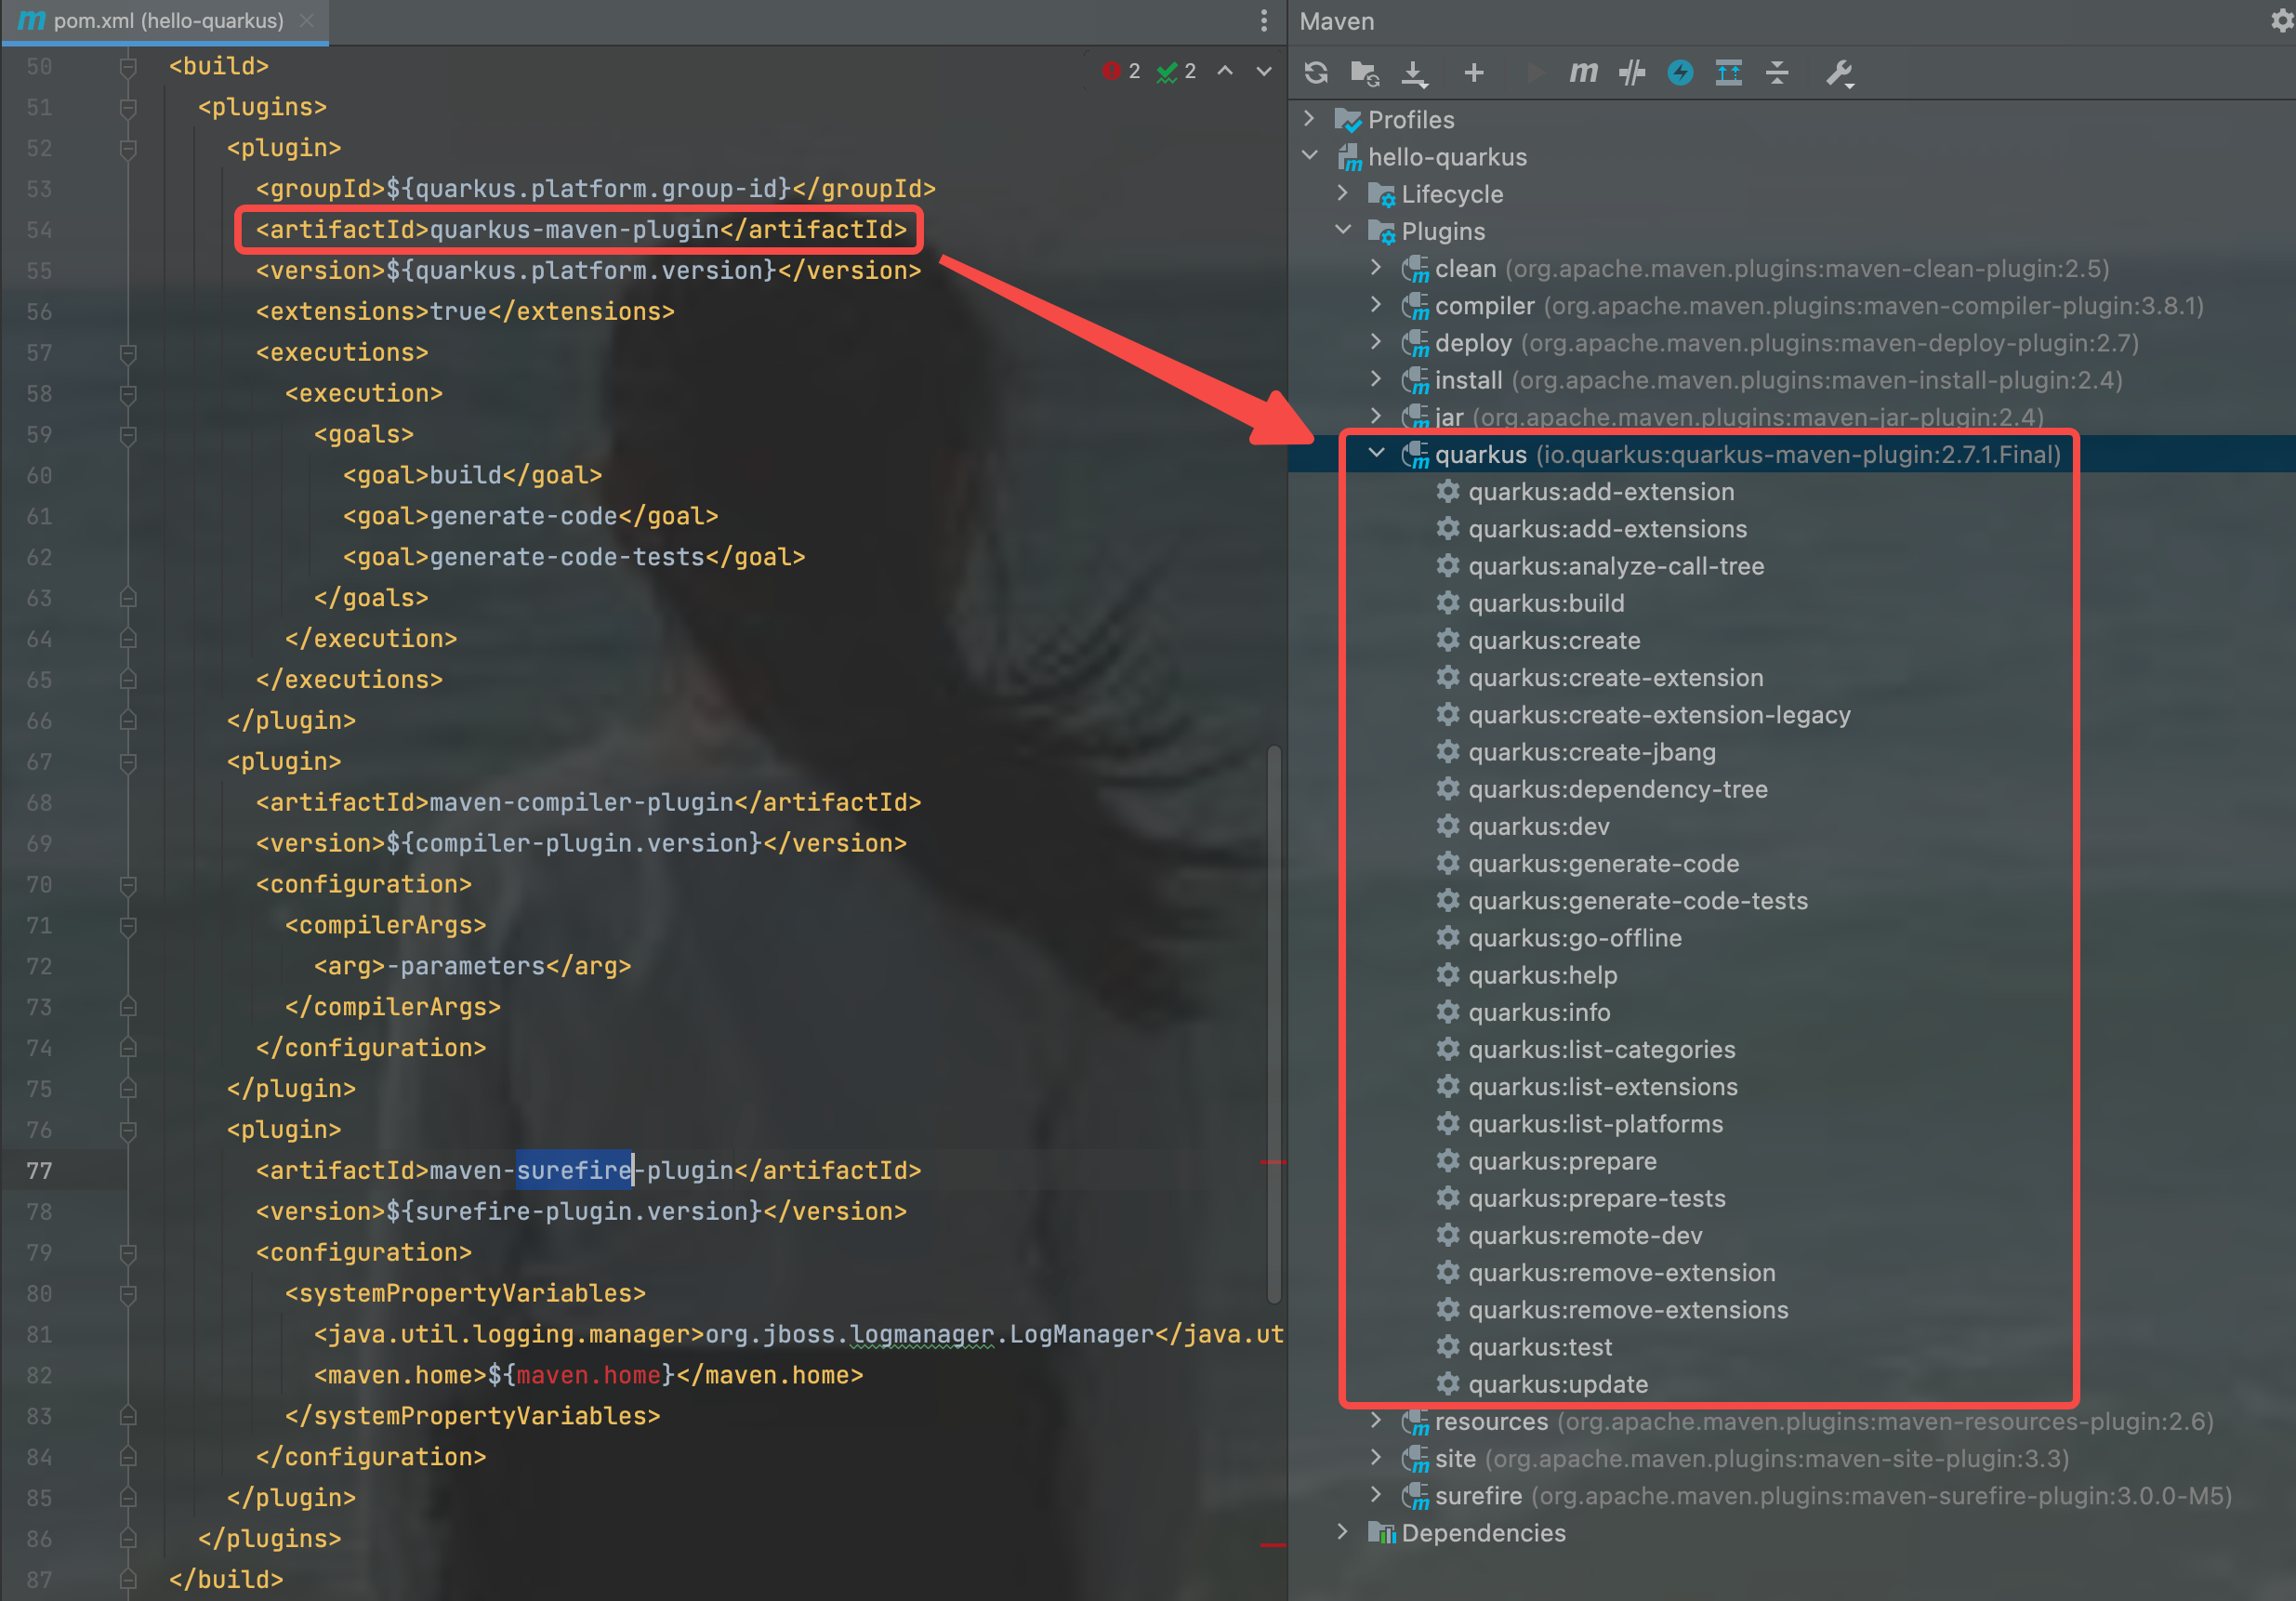Expand the Profiles node
2296x1601 pixels.
tap(1310, 119)
